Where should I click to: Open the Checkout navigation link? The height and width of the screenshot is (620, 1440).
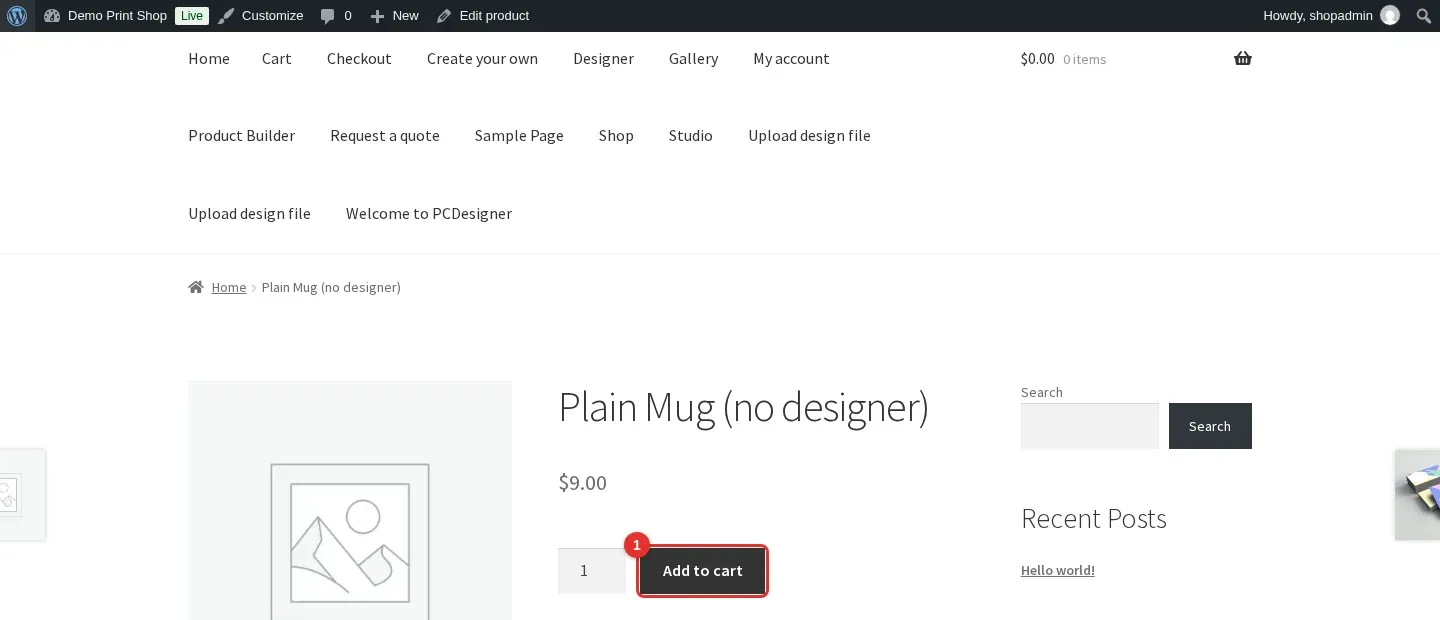[359, 58]
